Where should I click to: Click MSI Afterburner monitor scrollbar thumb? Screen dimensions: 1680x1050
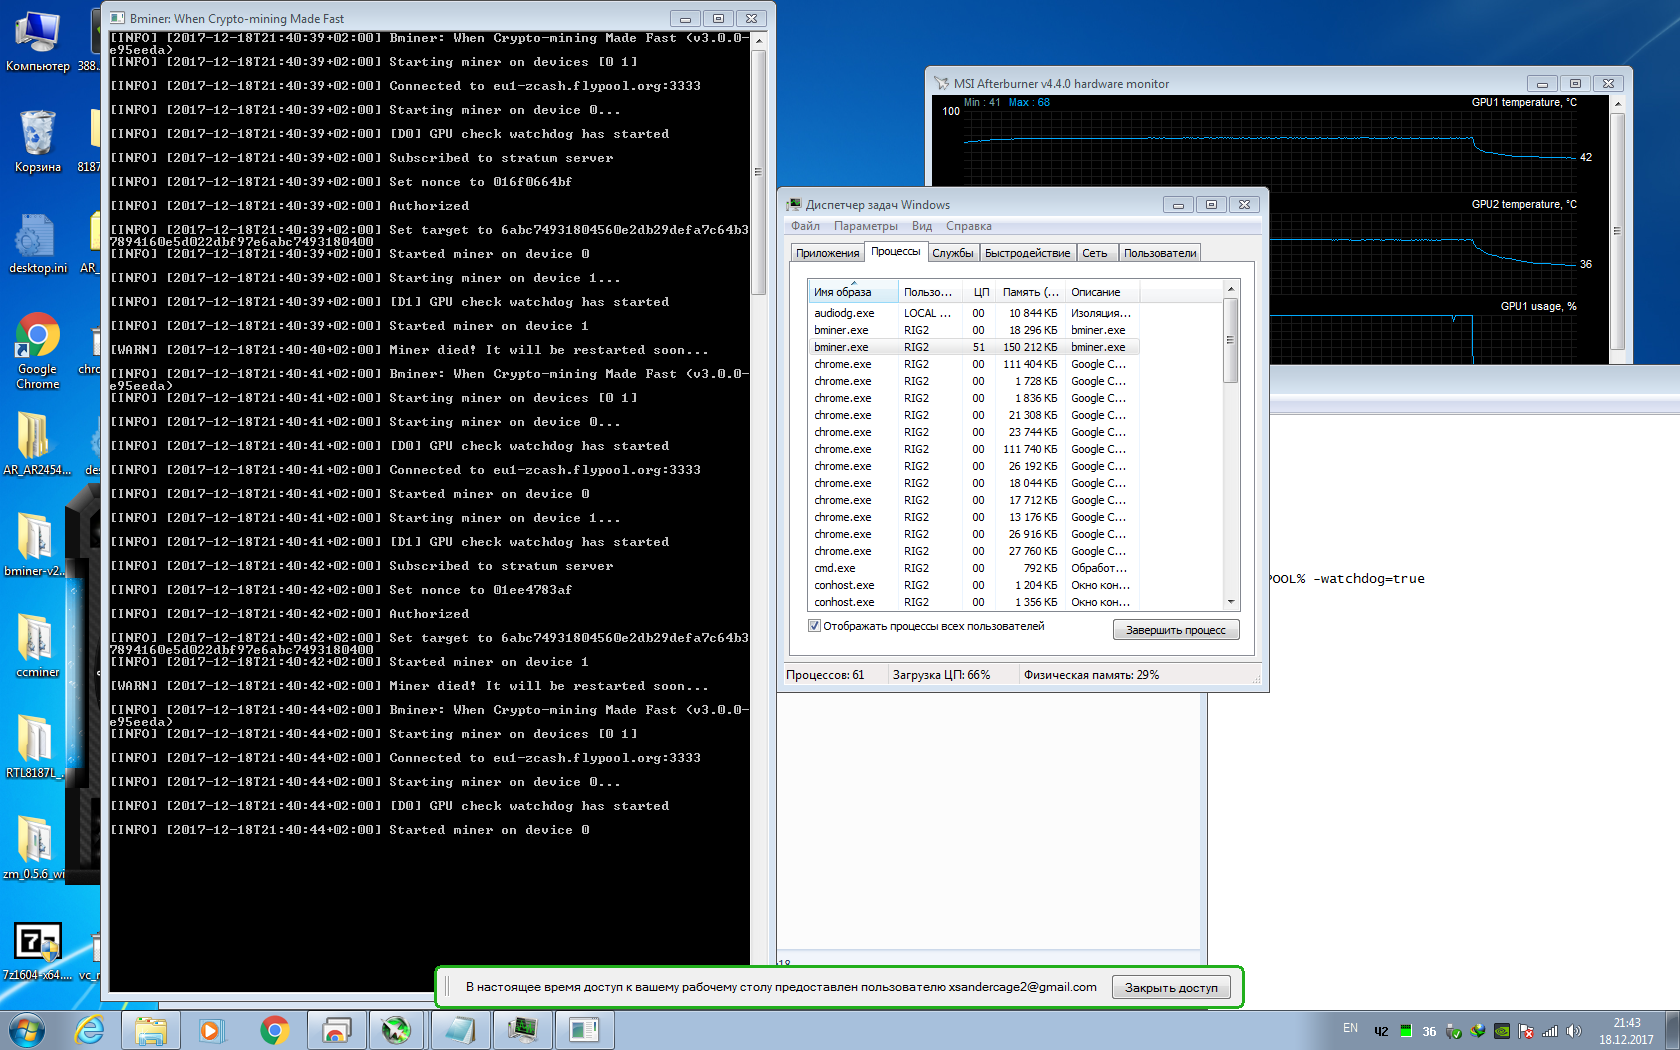(1617, 231)
